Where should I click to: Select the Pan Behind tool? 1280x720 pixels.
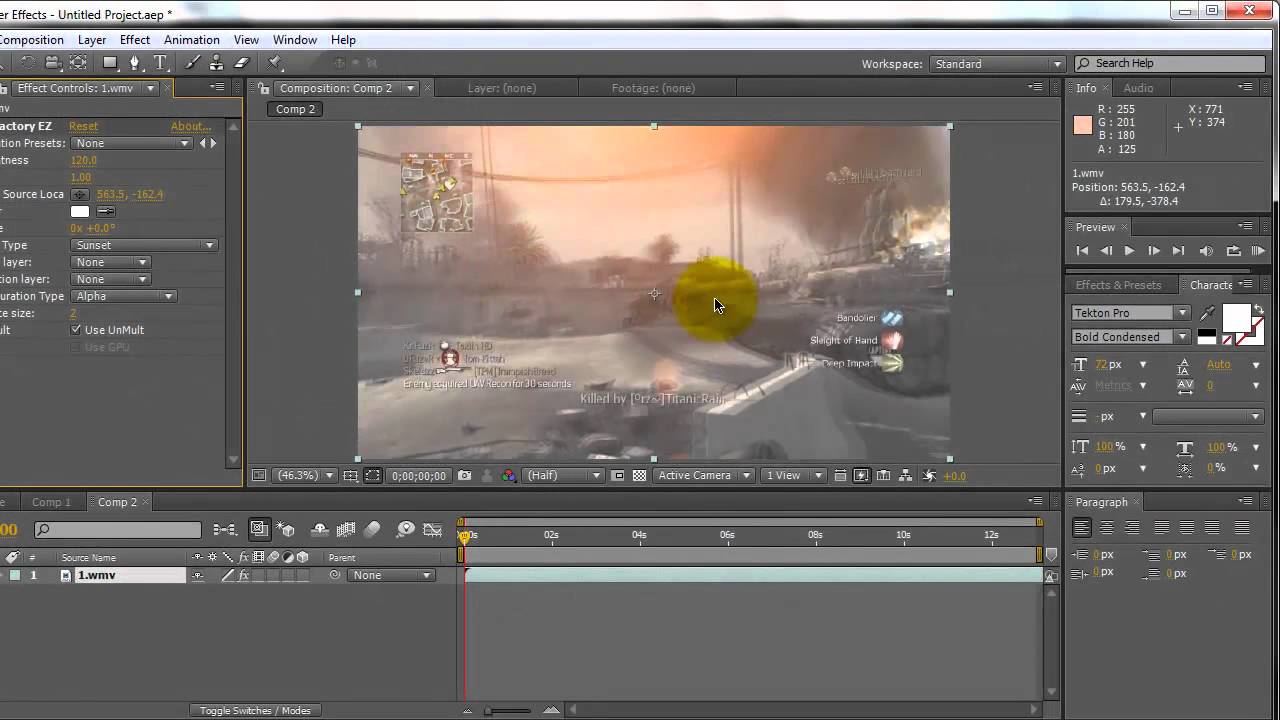click(x=78, y=63)
